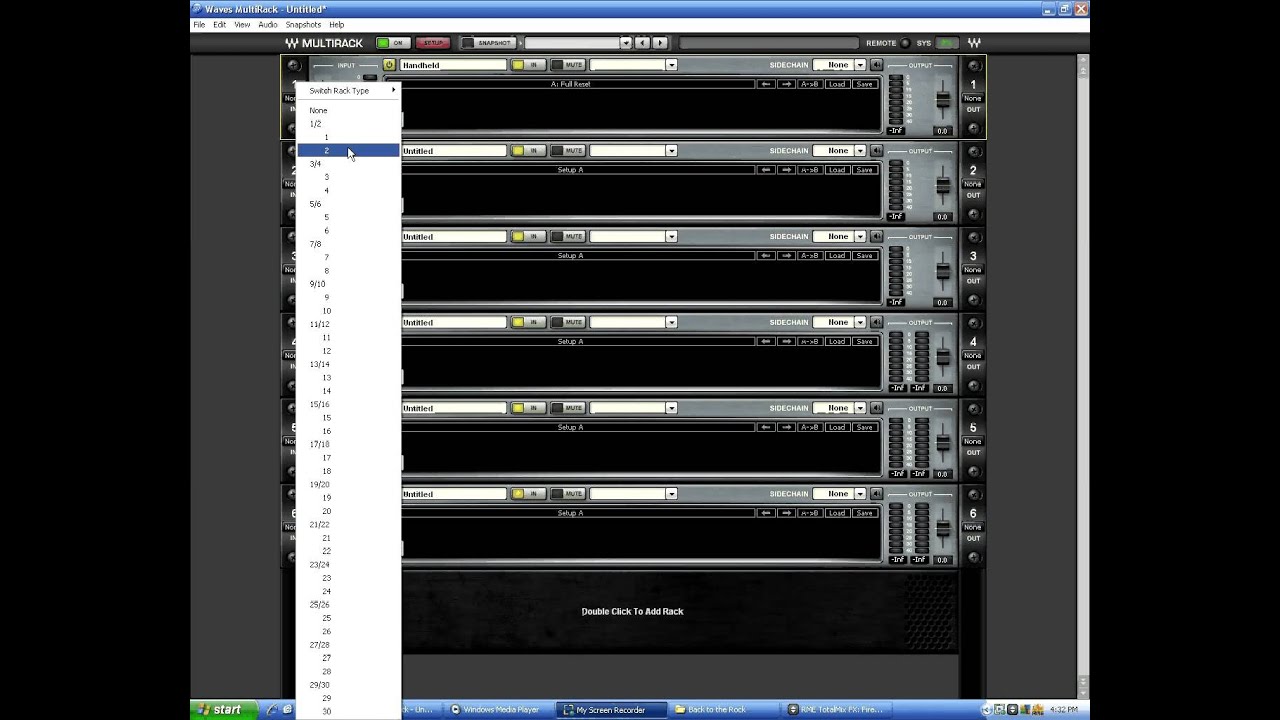Click the MultiRack logo at top left
The image size is (1280, 720).
323,43
